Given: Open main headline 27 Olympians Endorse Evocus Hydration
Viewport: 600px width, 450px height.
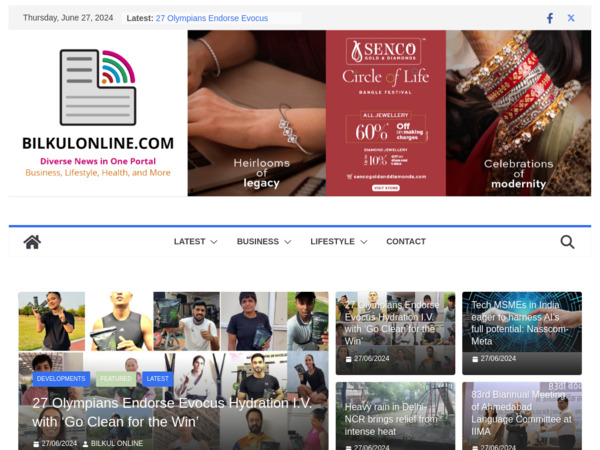Looking at the screenshot, I should 172,412.
